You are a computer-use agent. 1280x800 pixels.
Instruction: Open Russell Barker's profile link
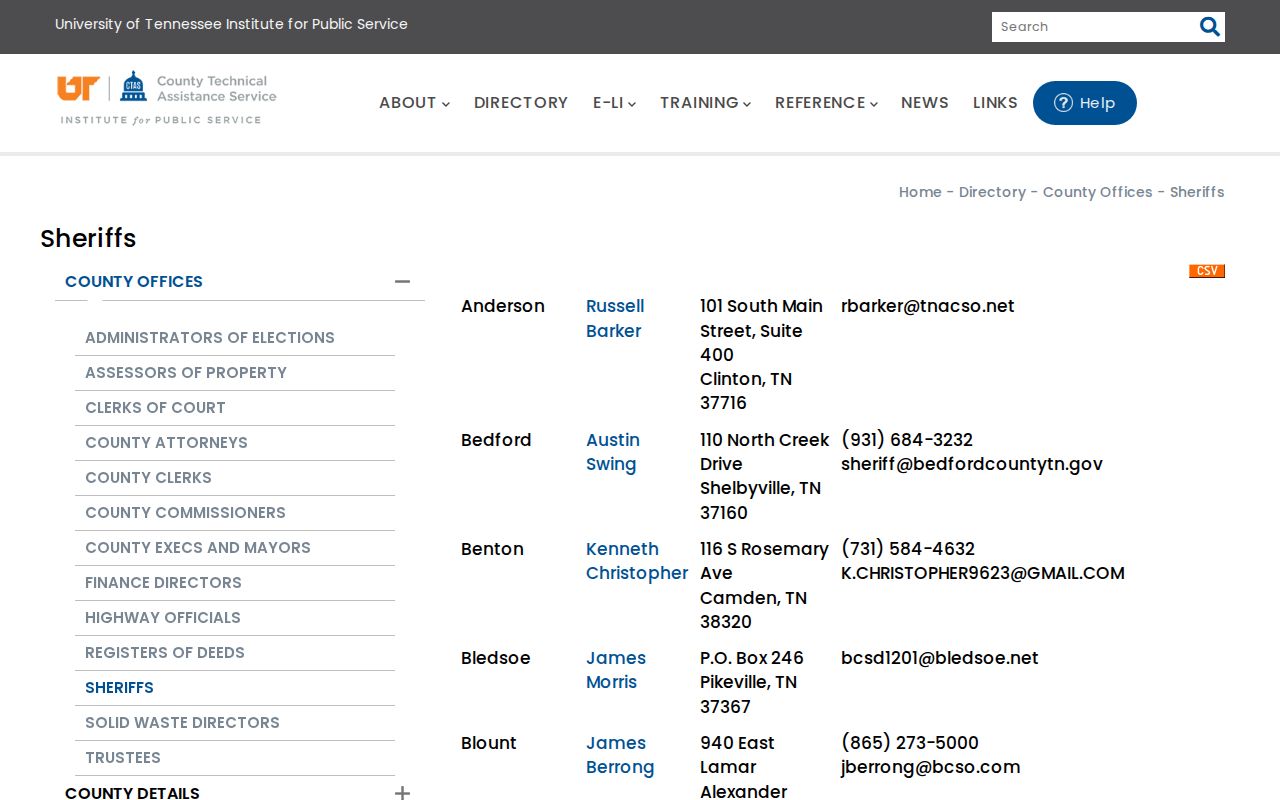coord(615,319)
